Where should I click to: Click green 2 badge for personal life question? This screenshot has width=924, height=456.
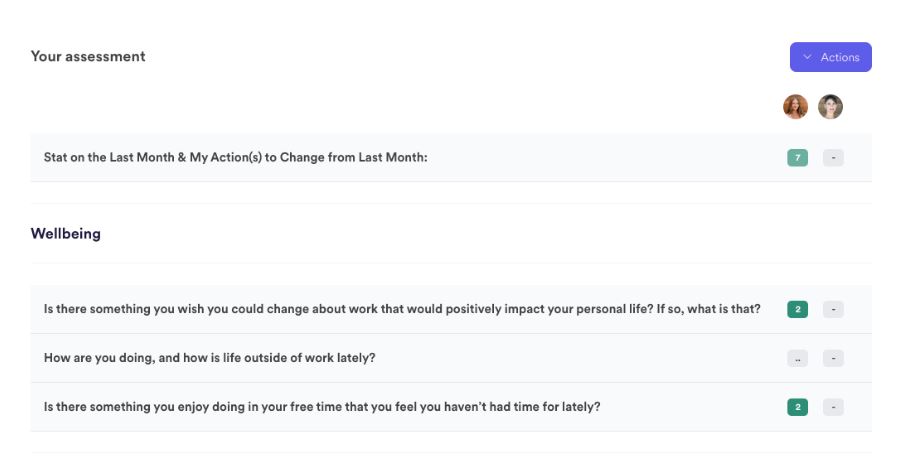point(797,309)
